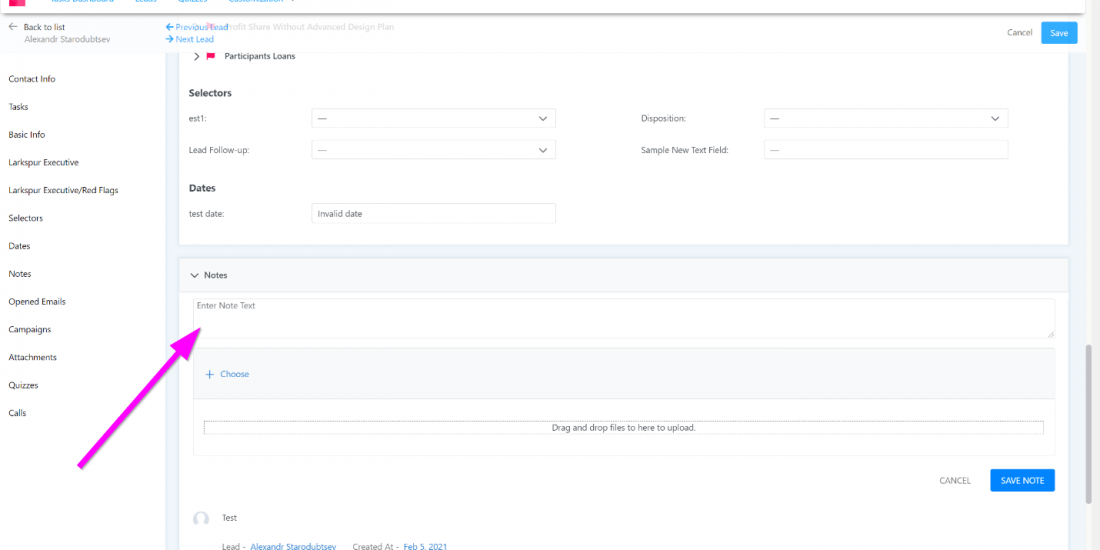The width and height of the screenshot is (1100, 550).
Task: Click the test date input field
Action: click(433, 213)
